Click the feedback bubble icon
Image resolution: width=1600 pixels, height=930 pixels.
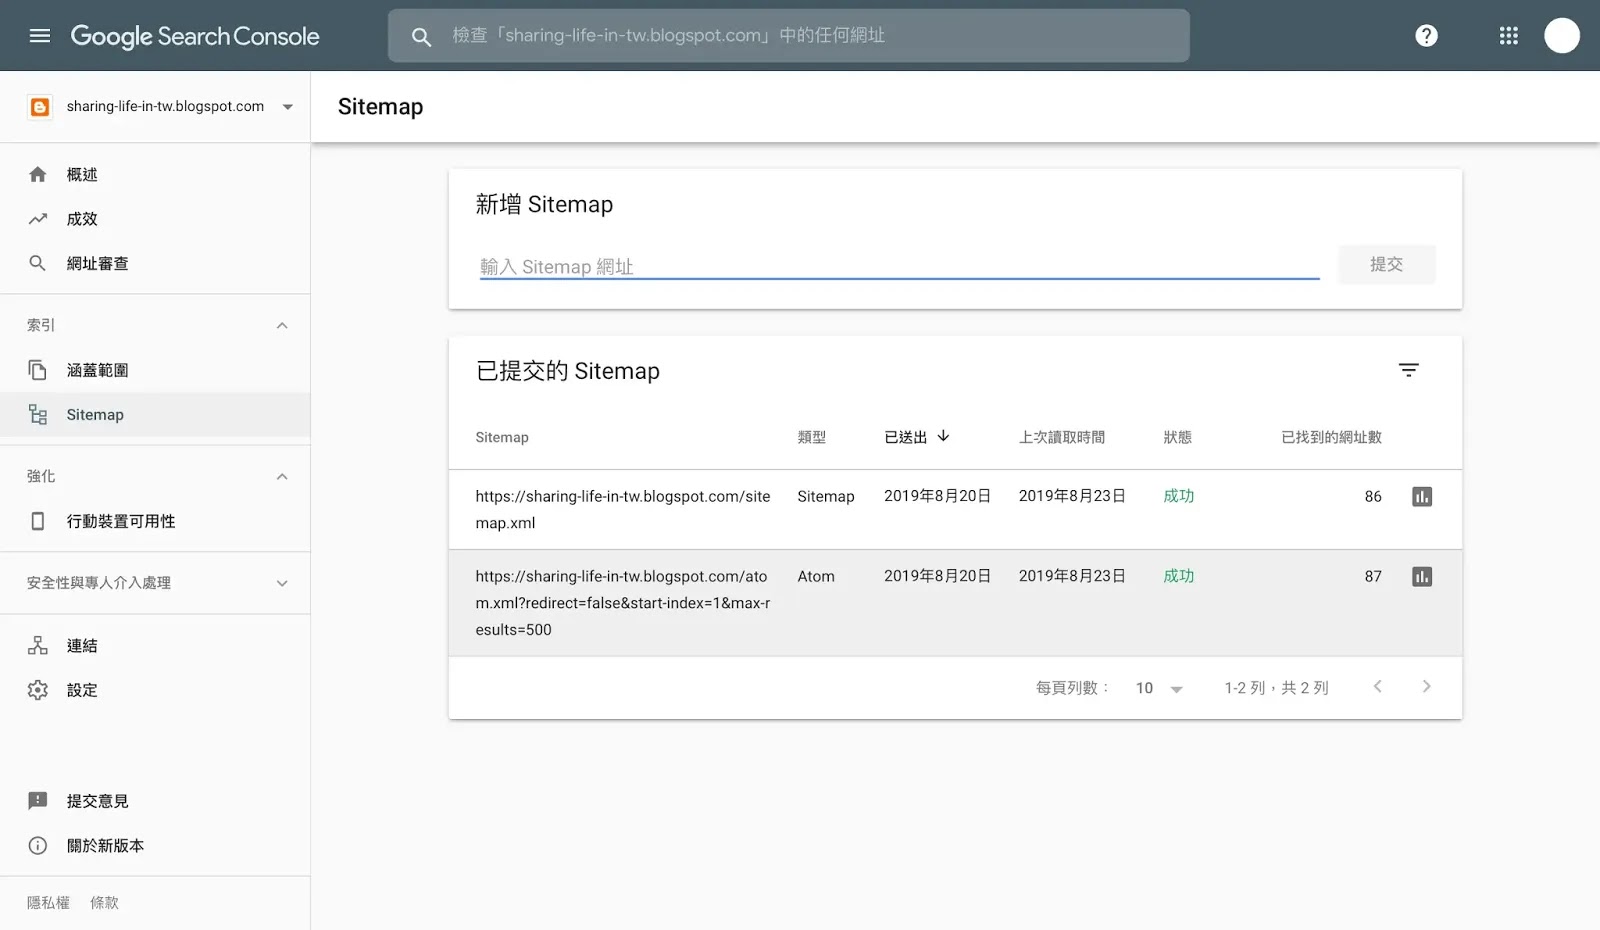(38, 801)
